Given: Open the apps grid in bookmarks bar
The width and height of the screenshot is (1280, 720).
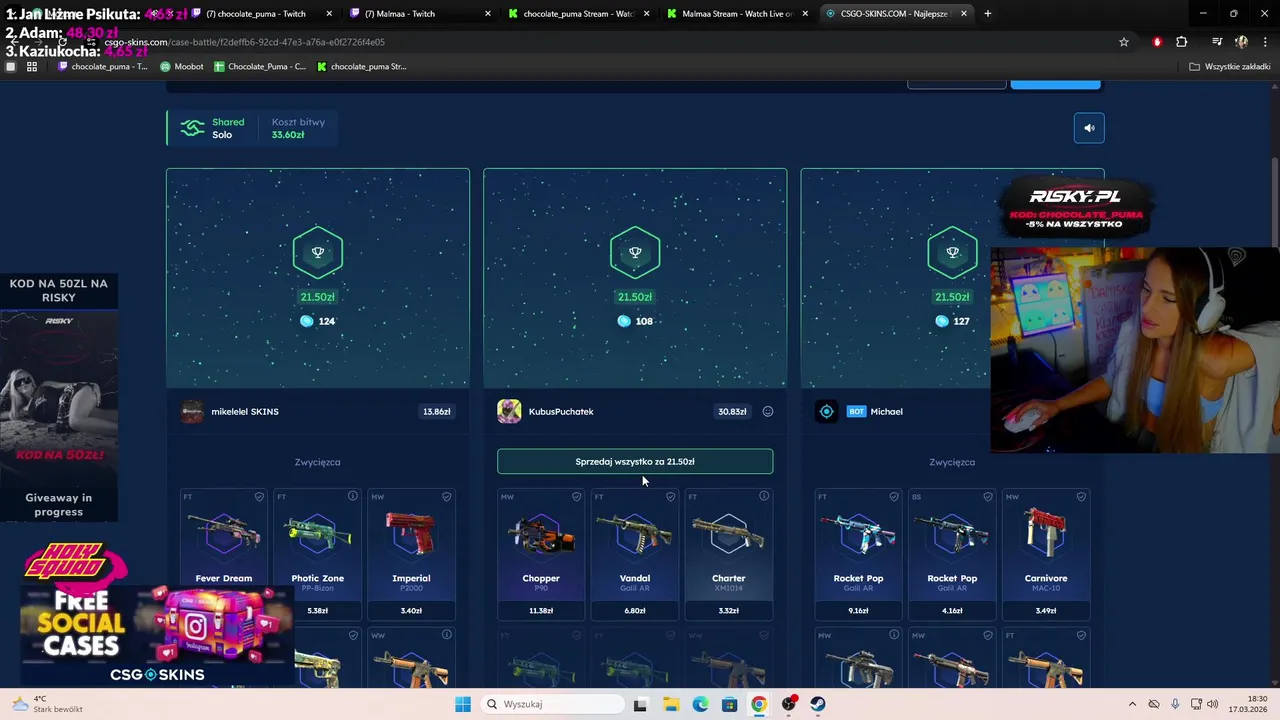Looking at the screenshot, I should [32, 67].
